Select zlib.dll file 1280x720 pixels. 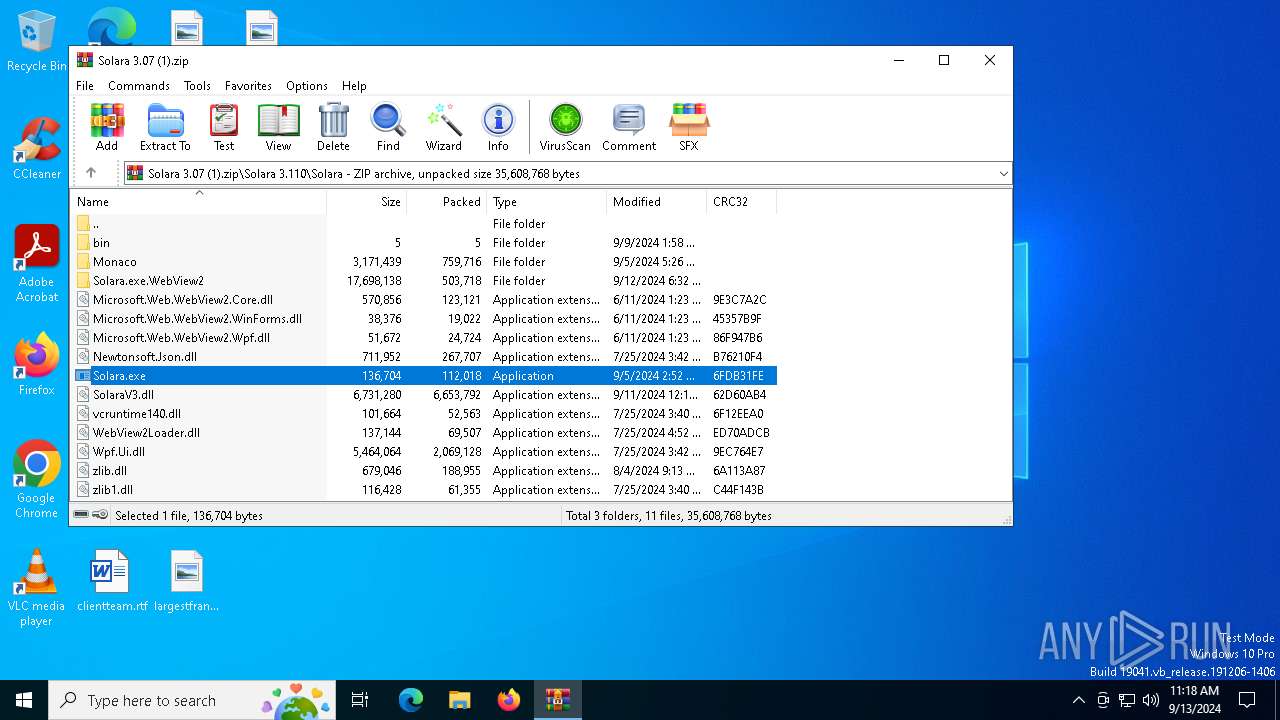pos(425,471)
